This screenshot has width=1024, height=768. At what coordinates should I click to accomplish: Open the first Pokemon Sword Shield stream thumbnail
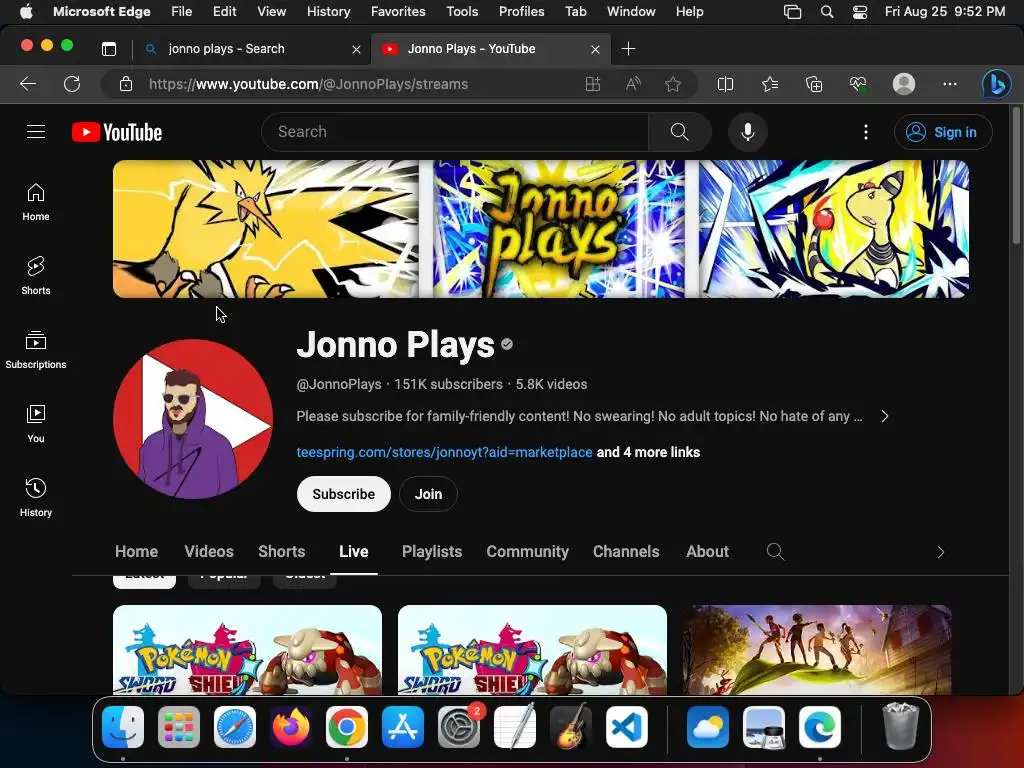248,650
